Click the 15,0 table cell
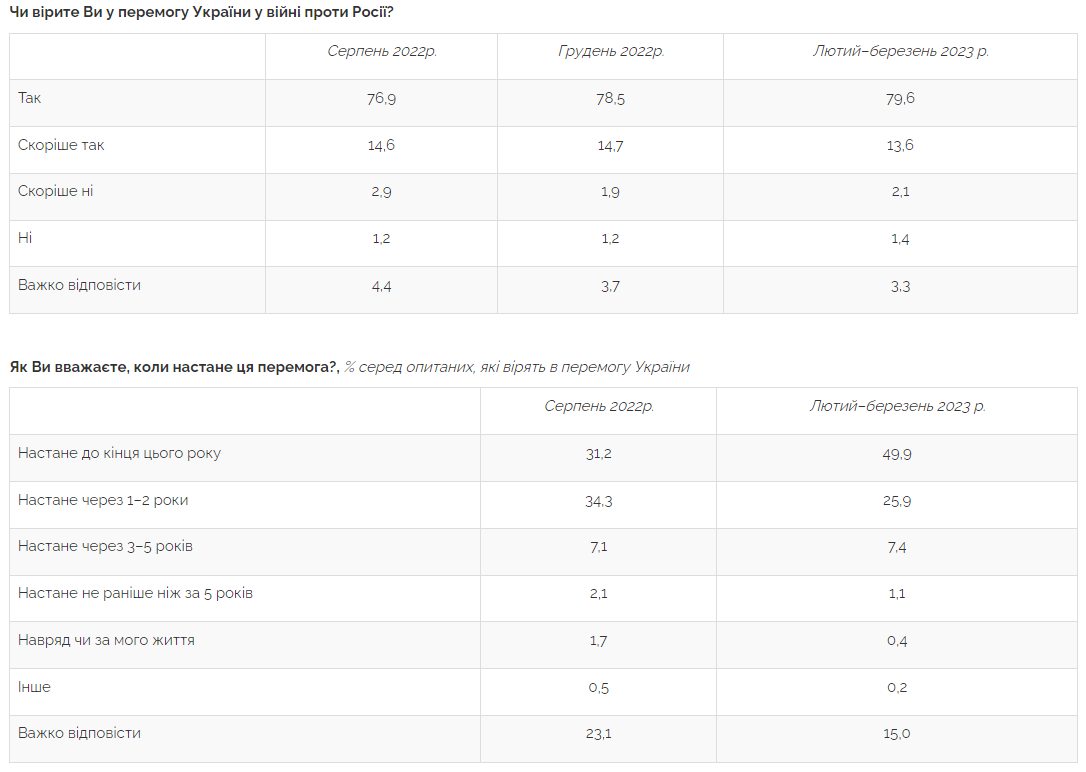This screenshot has width=1086, height=772. (x=897, y=734)
